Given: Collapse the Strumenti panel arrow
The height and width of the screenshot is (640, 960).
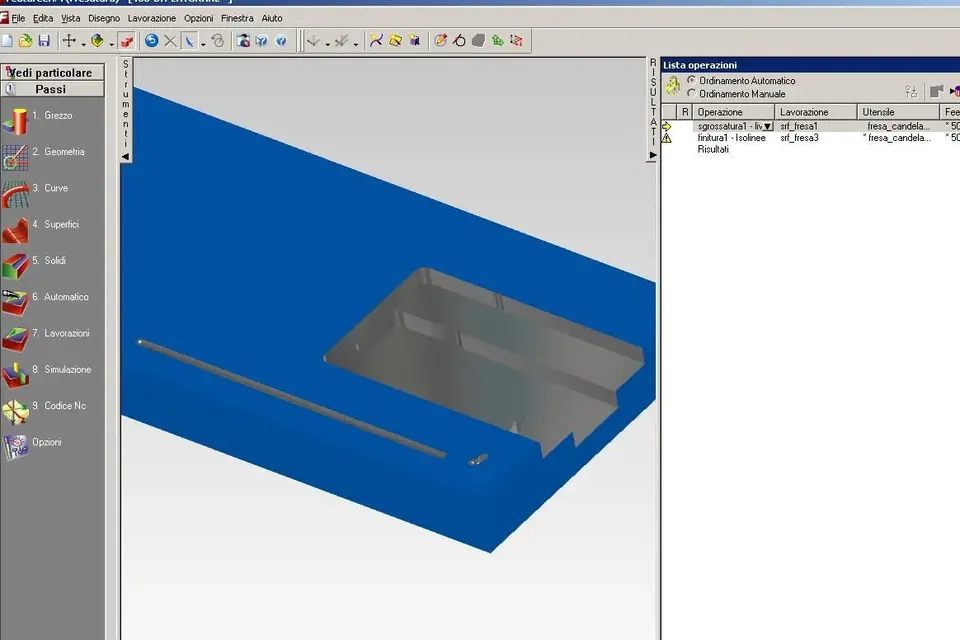Looking at the screenshot, I should 125,157.
